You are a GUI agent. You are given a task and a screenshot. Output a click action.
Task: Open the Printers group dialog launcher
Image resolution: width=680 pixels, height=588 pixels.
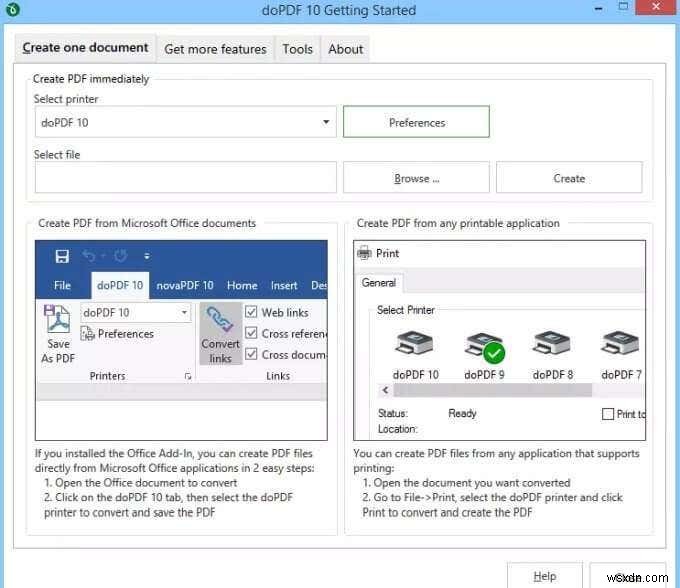click(x=188, y=376)
